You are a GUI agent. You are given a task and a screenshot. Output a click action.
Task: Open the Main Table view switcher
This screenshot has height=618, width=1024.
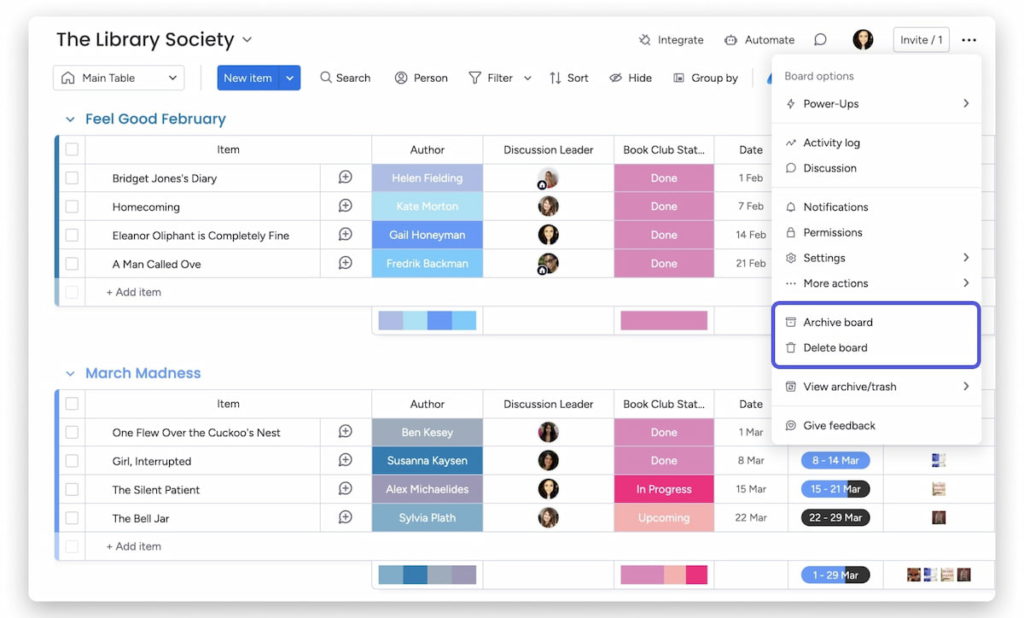tap(118, 77)
